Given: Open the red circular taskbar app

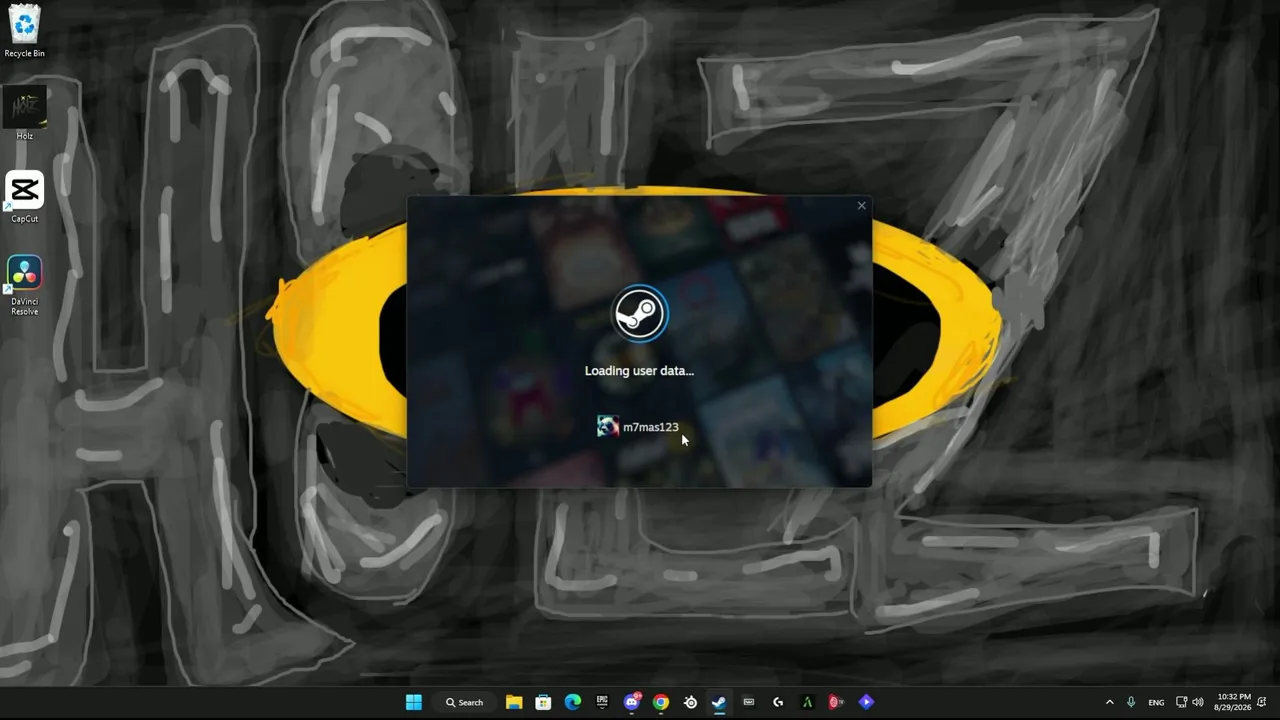Looking at the screenshot, I should (836, 702).
